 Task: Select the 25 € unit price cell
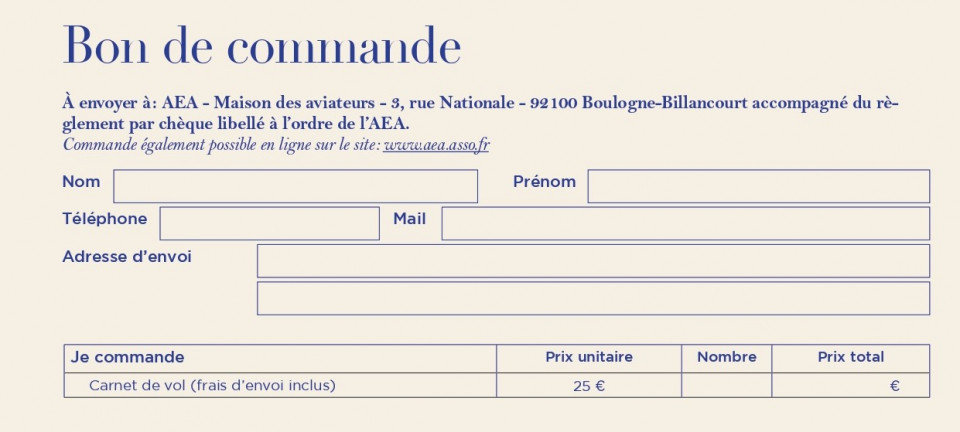[x=589, y=385]
